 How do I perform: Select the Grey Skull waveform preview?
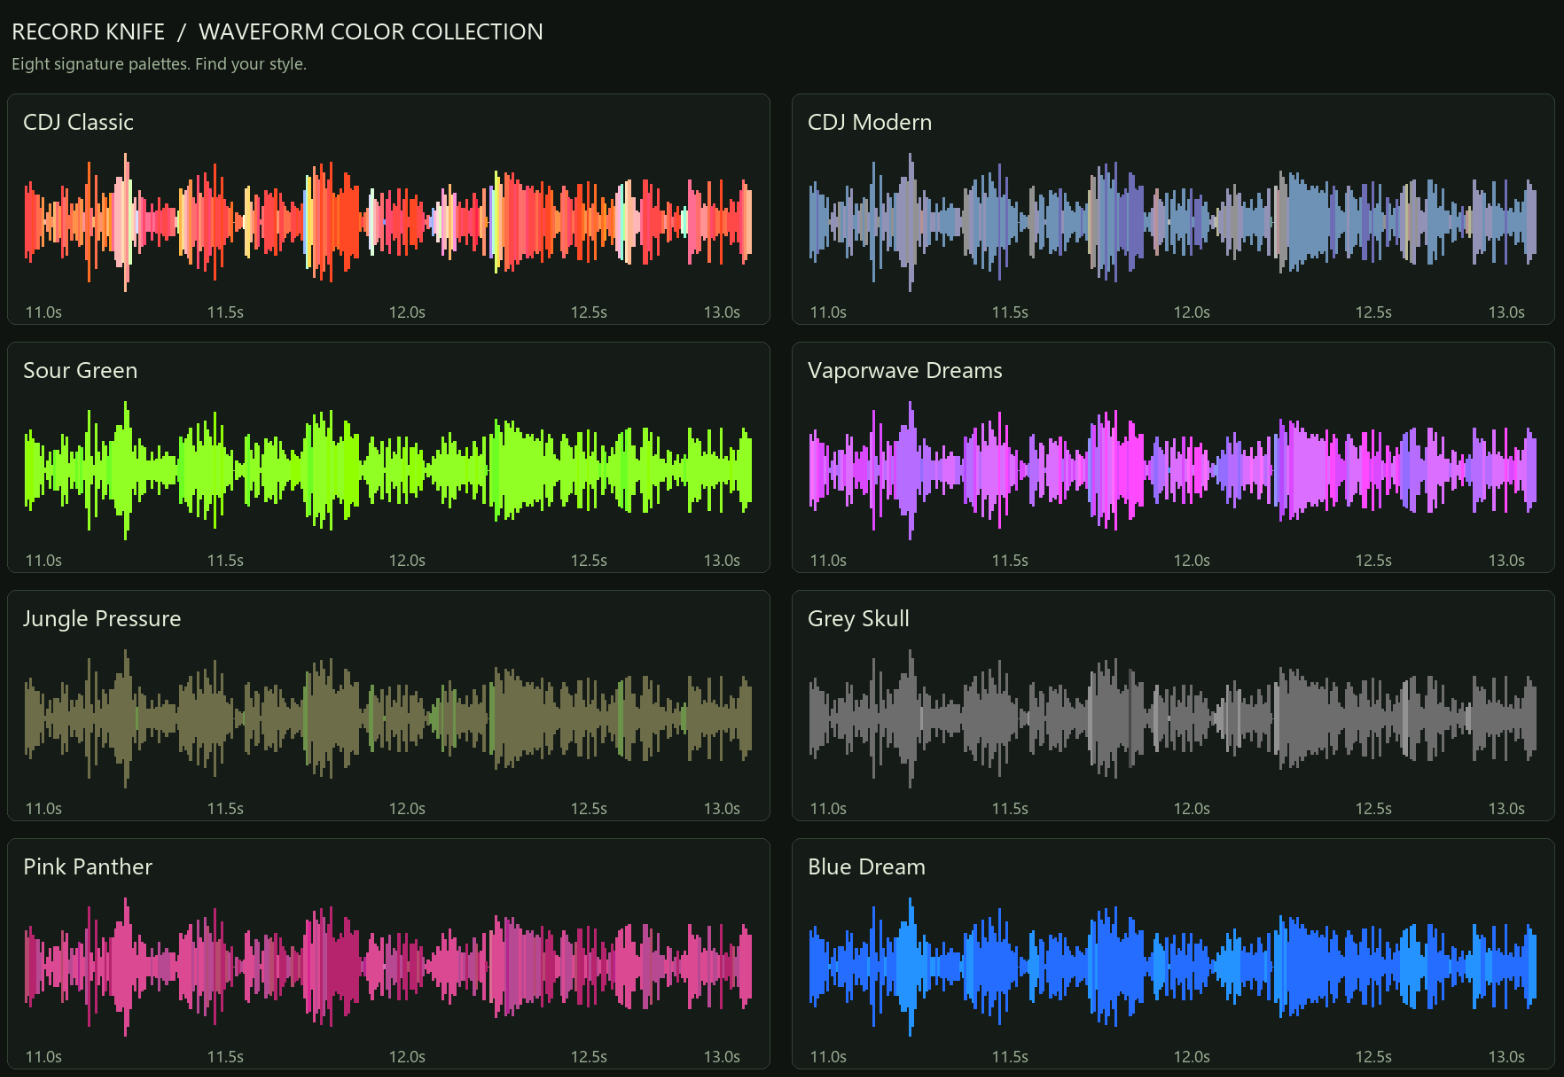[1173, 718]
